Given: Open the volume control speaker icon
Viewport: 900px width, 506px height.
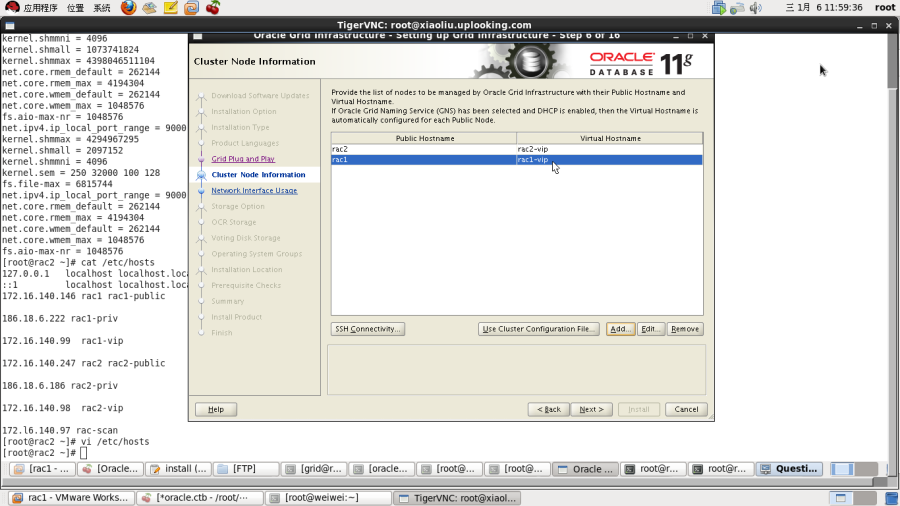Looking at the screenshot, I should pyautogui.click(x=755, y=7).
